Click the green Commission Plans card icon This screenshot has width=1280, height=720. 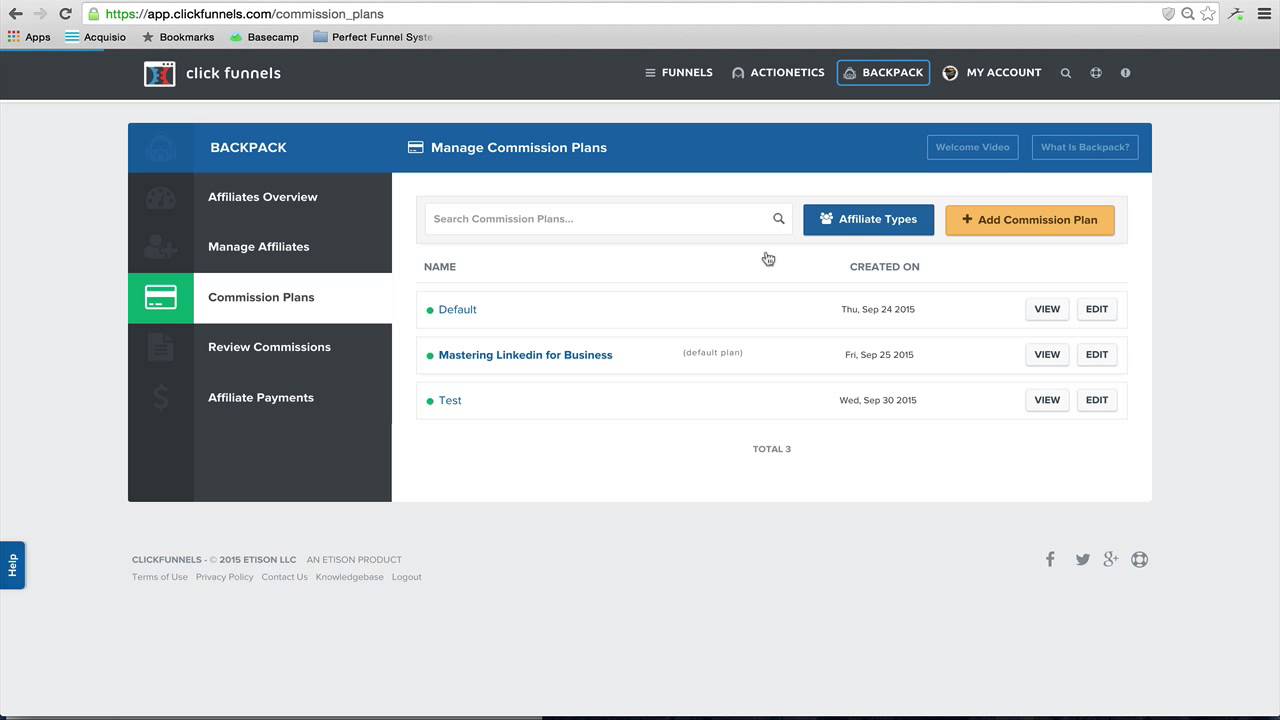(x=161, y=298)
